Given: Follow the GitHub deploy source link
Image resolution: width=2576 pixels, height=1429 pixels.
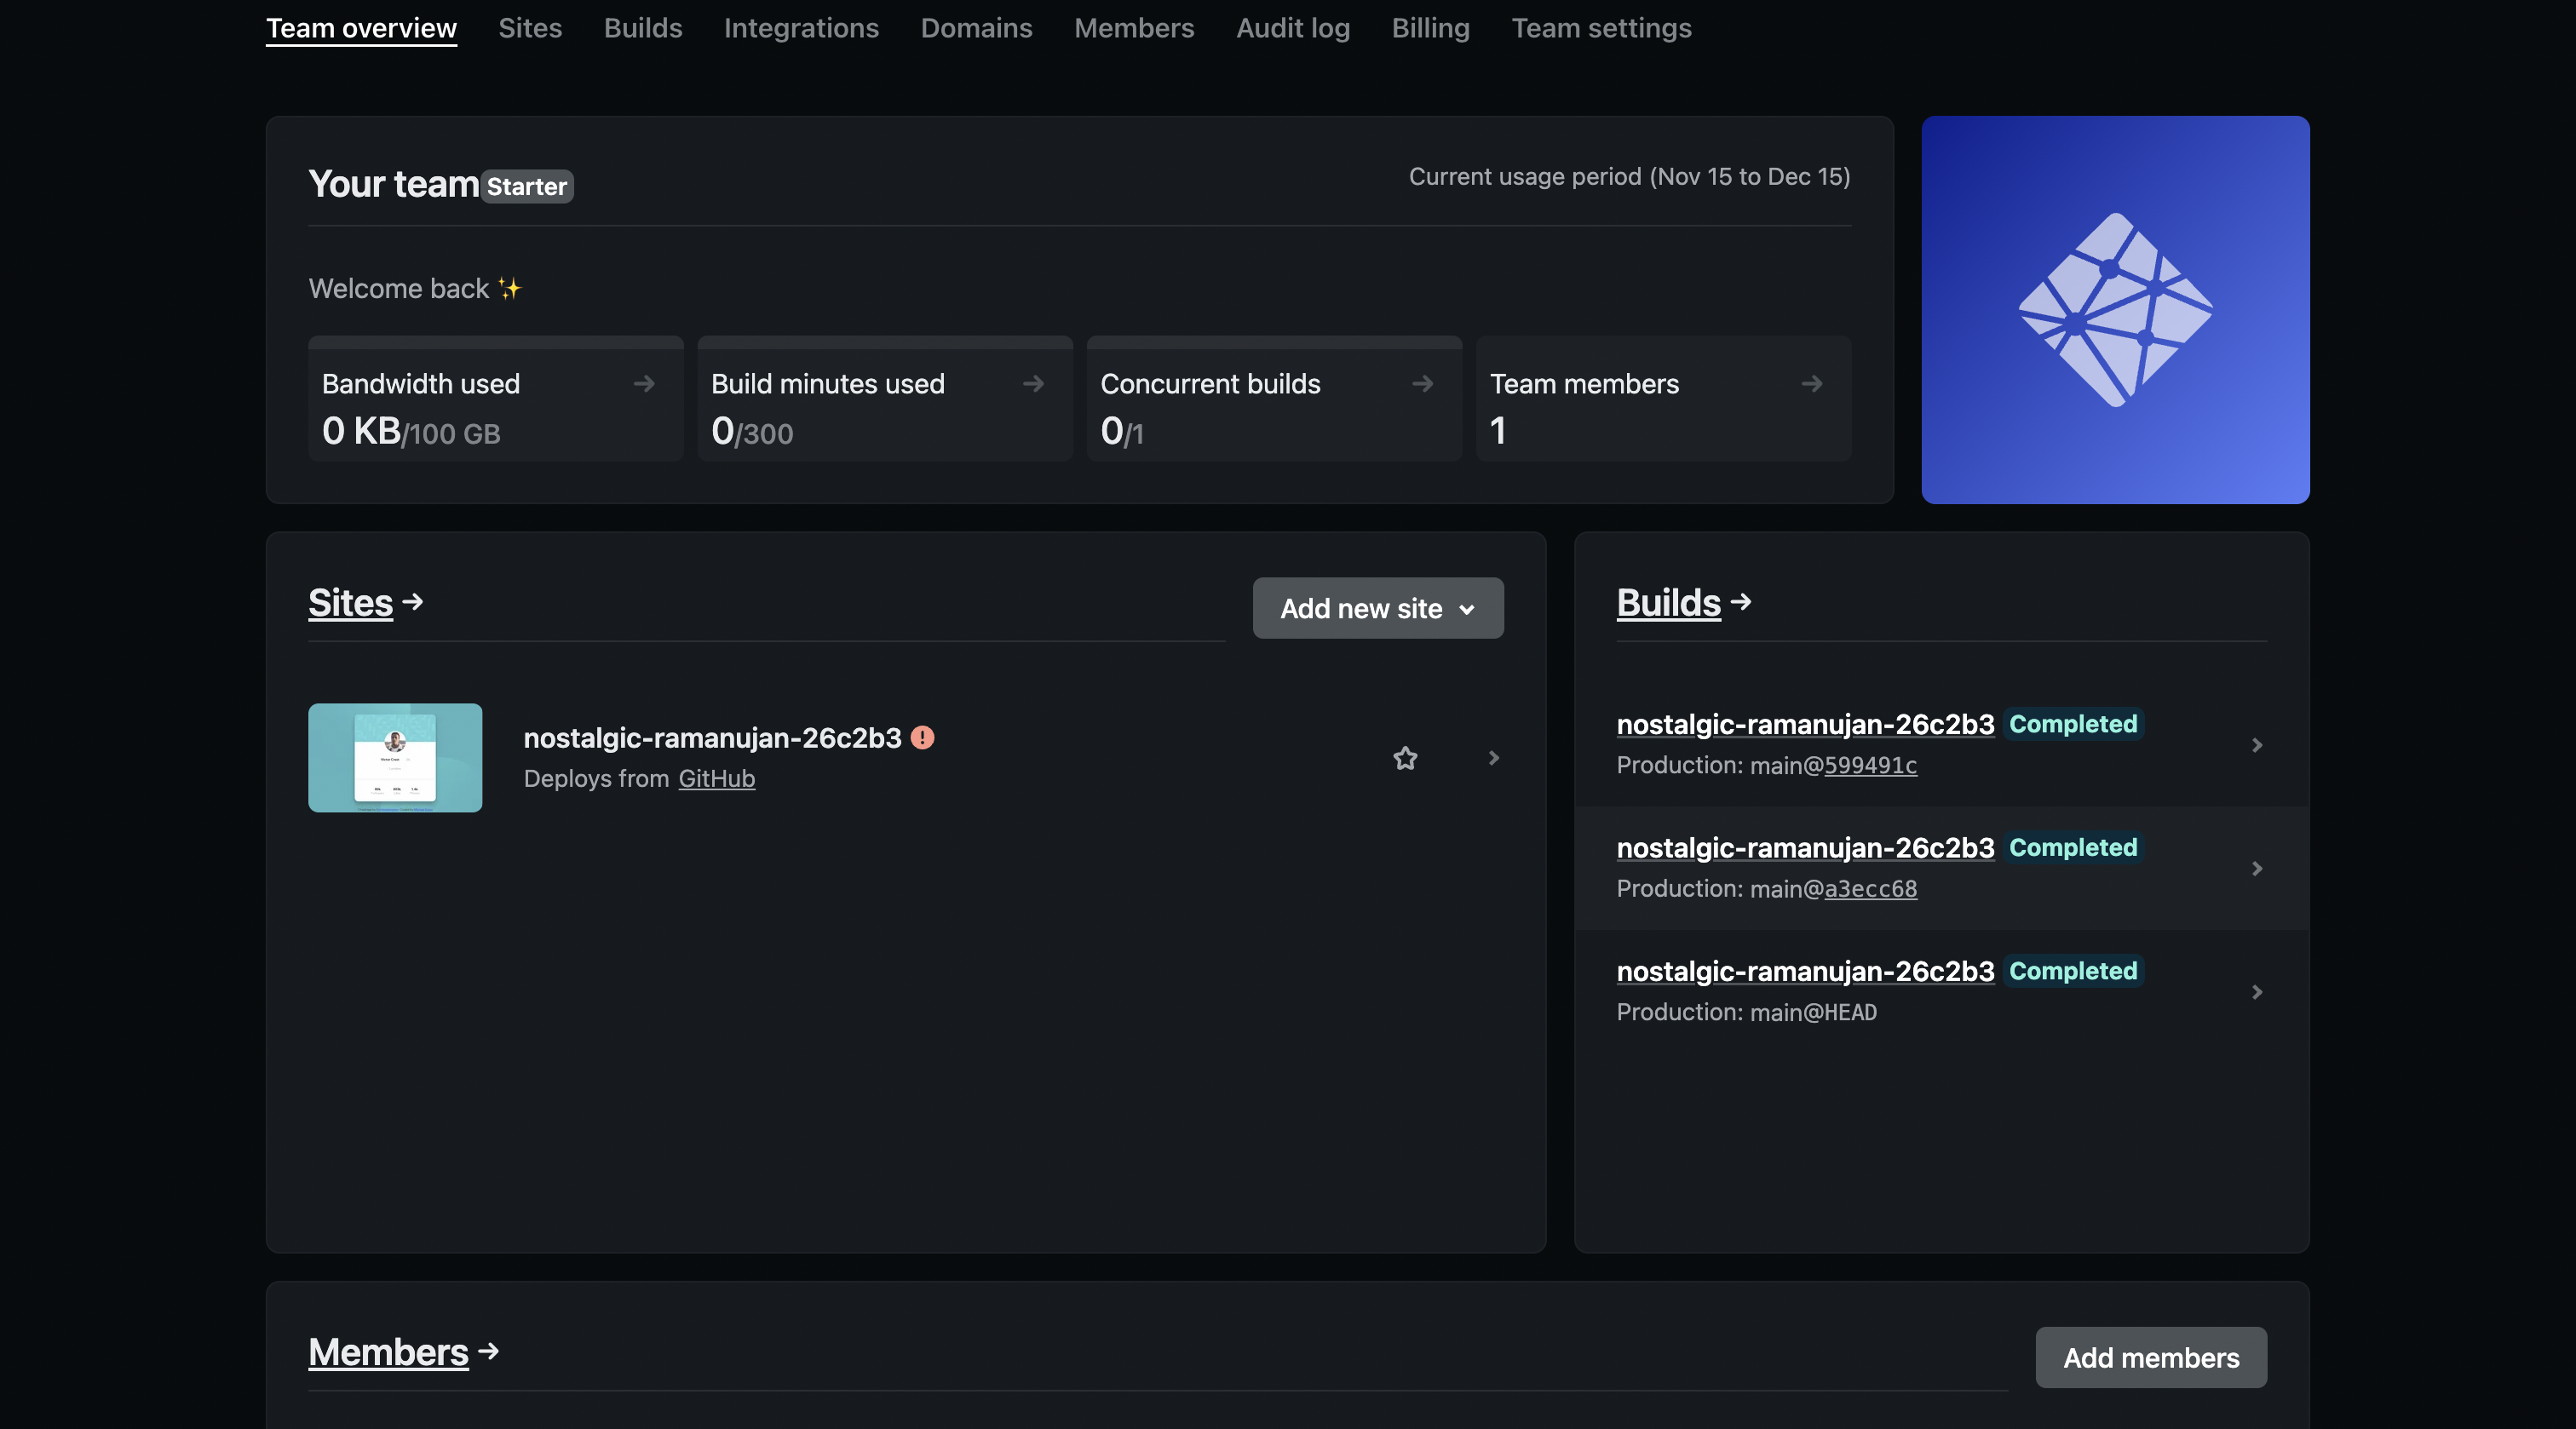Looking at the screenshot, I should pos(716,779).
